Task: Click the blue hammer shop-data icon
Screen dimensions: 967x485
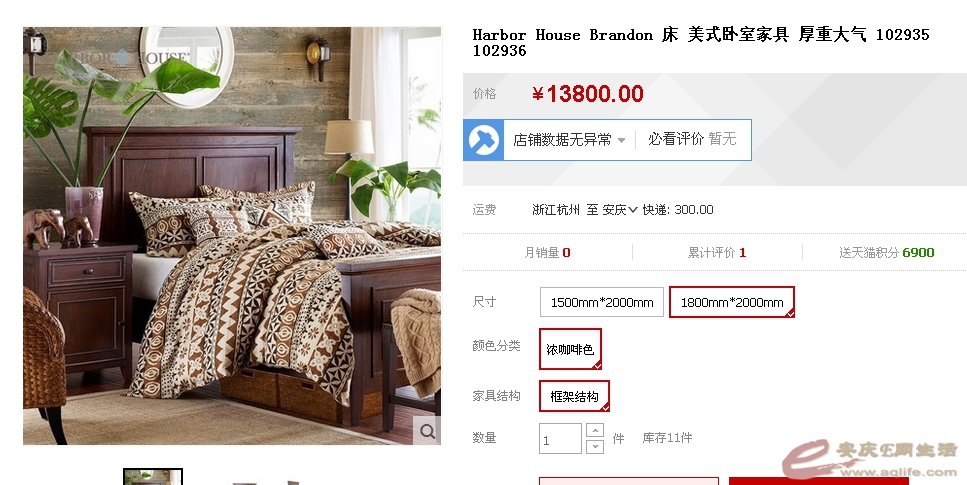Action: pyautogui.click(x=484, y=140)
